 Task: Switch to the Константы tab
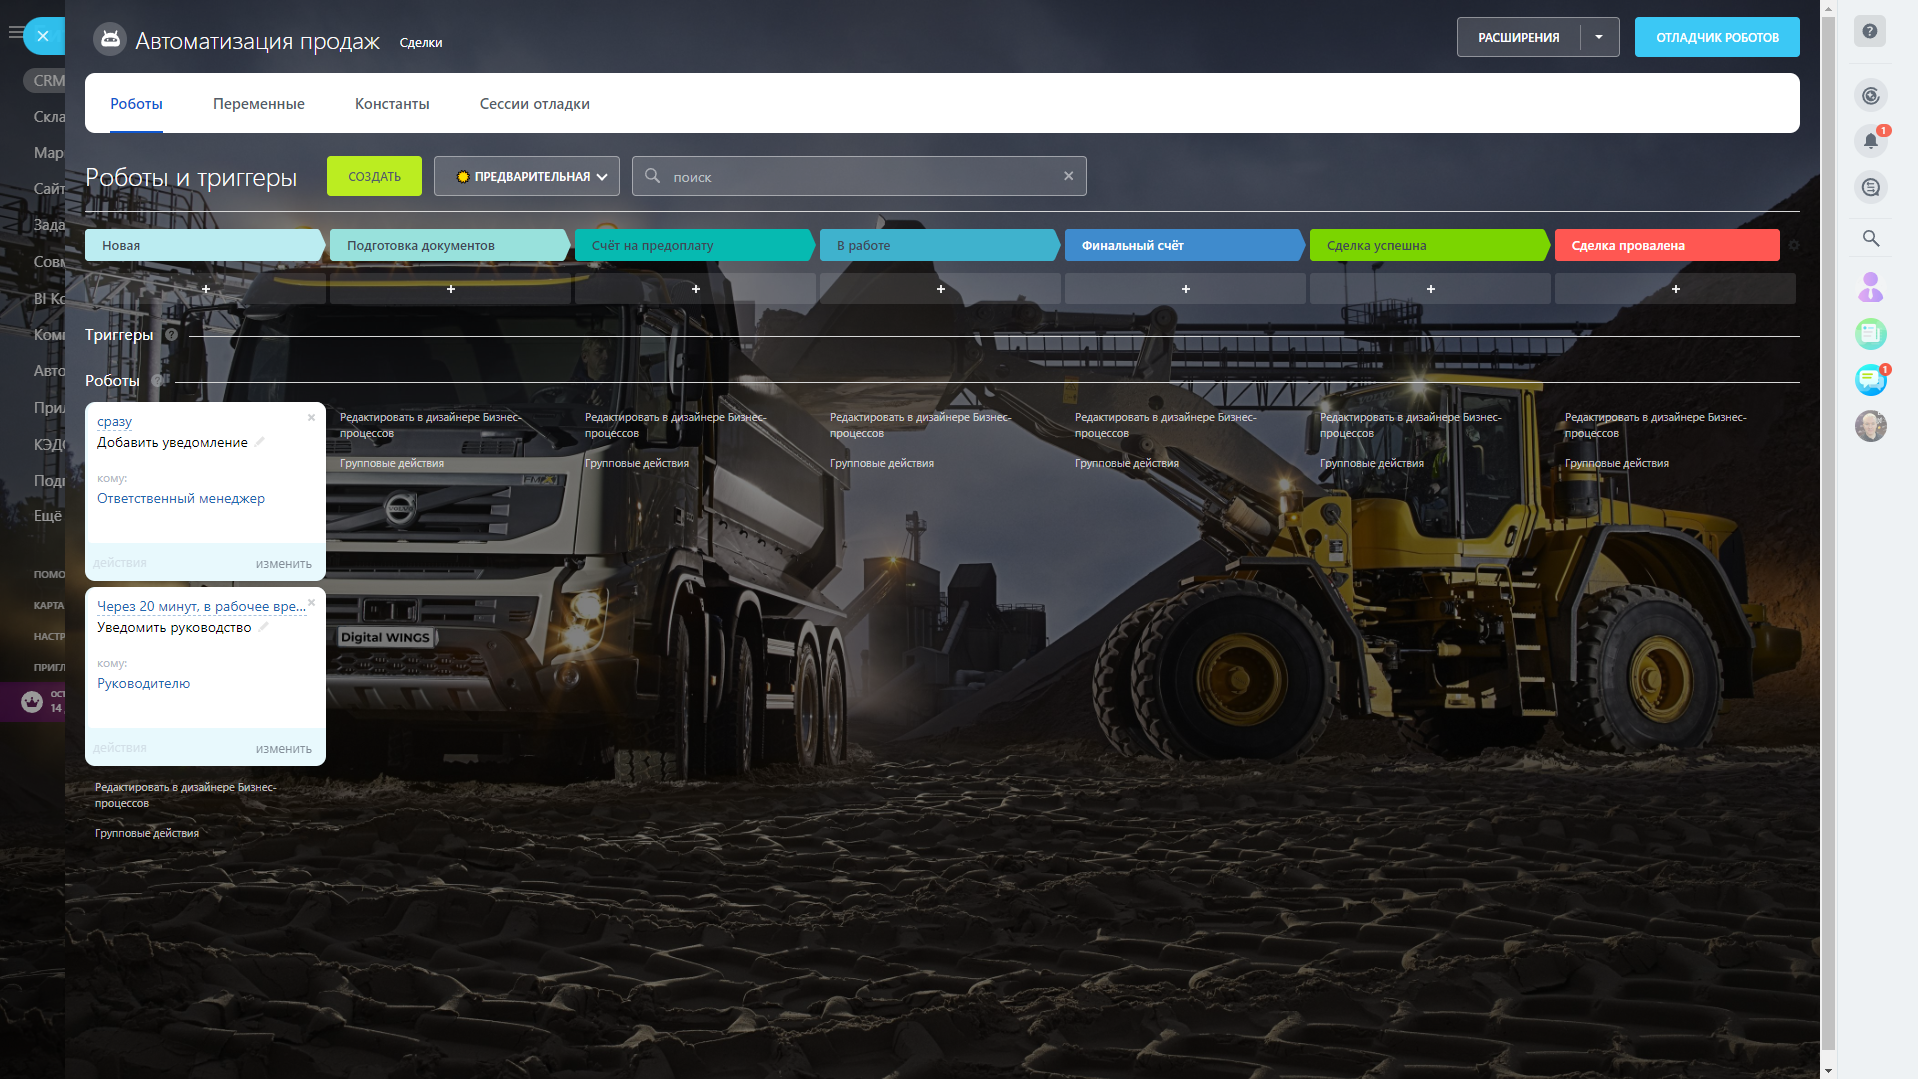[392, 104]
